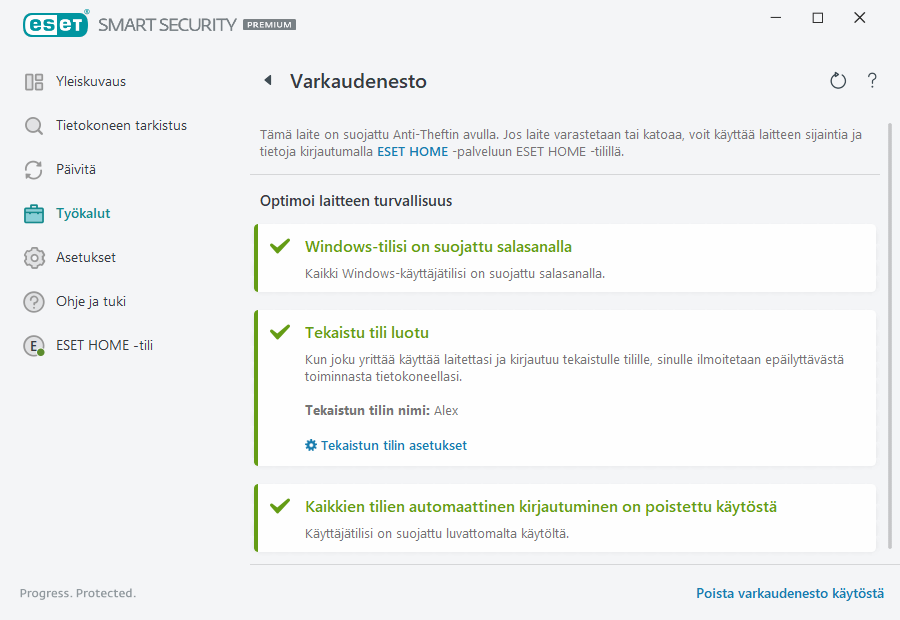The height and width of the screenshot is (620, 900).
Task: Select the Tietokoneen tarkistus scan icon
Action: pyautogui.click(x=33, y=125)
